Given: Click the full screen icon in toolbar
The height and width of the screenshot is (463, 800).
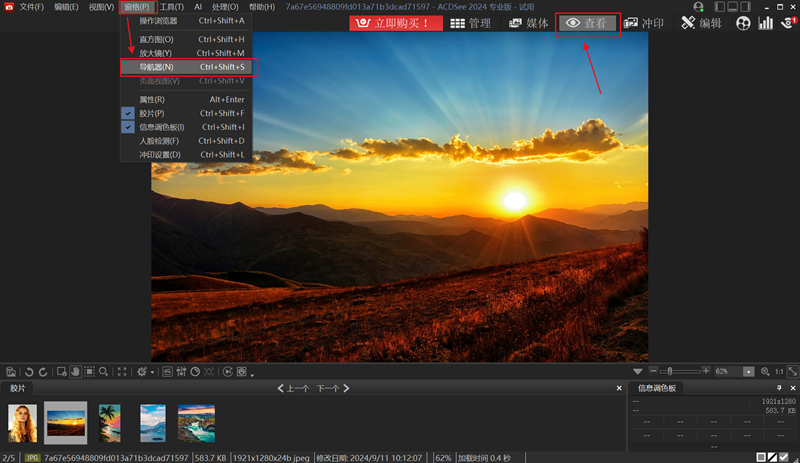Looking at the screenshot, I should pos(122,371).
